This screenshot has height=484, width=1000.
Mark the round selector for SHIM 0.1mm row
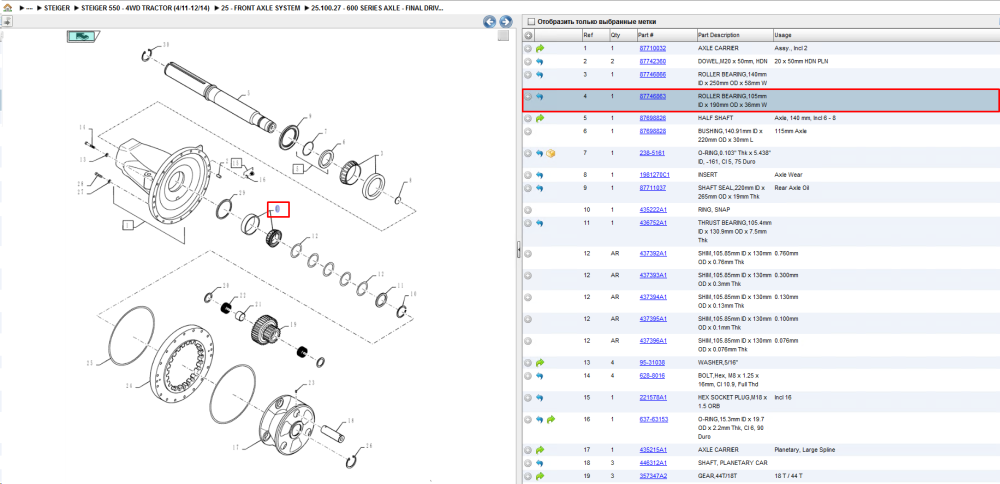(528, 319)
